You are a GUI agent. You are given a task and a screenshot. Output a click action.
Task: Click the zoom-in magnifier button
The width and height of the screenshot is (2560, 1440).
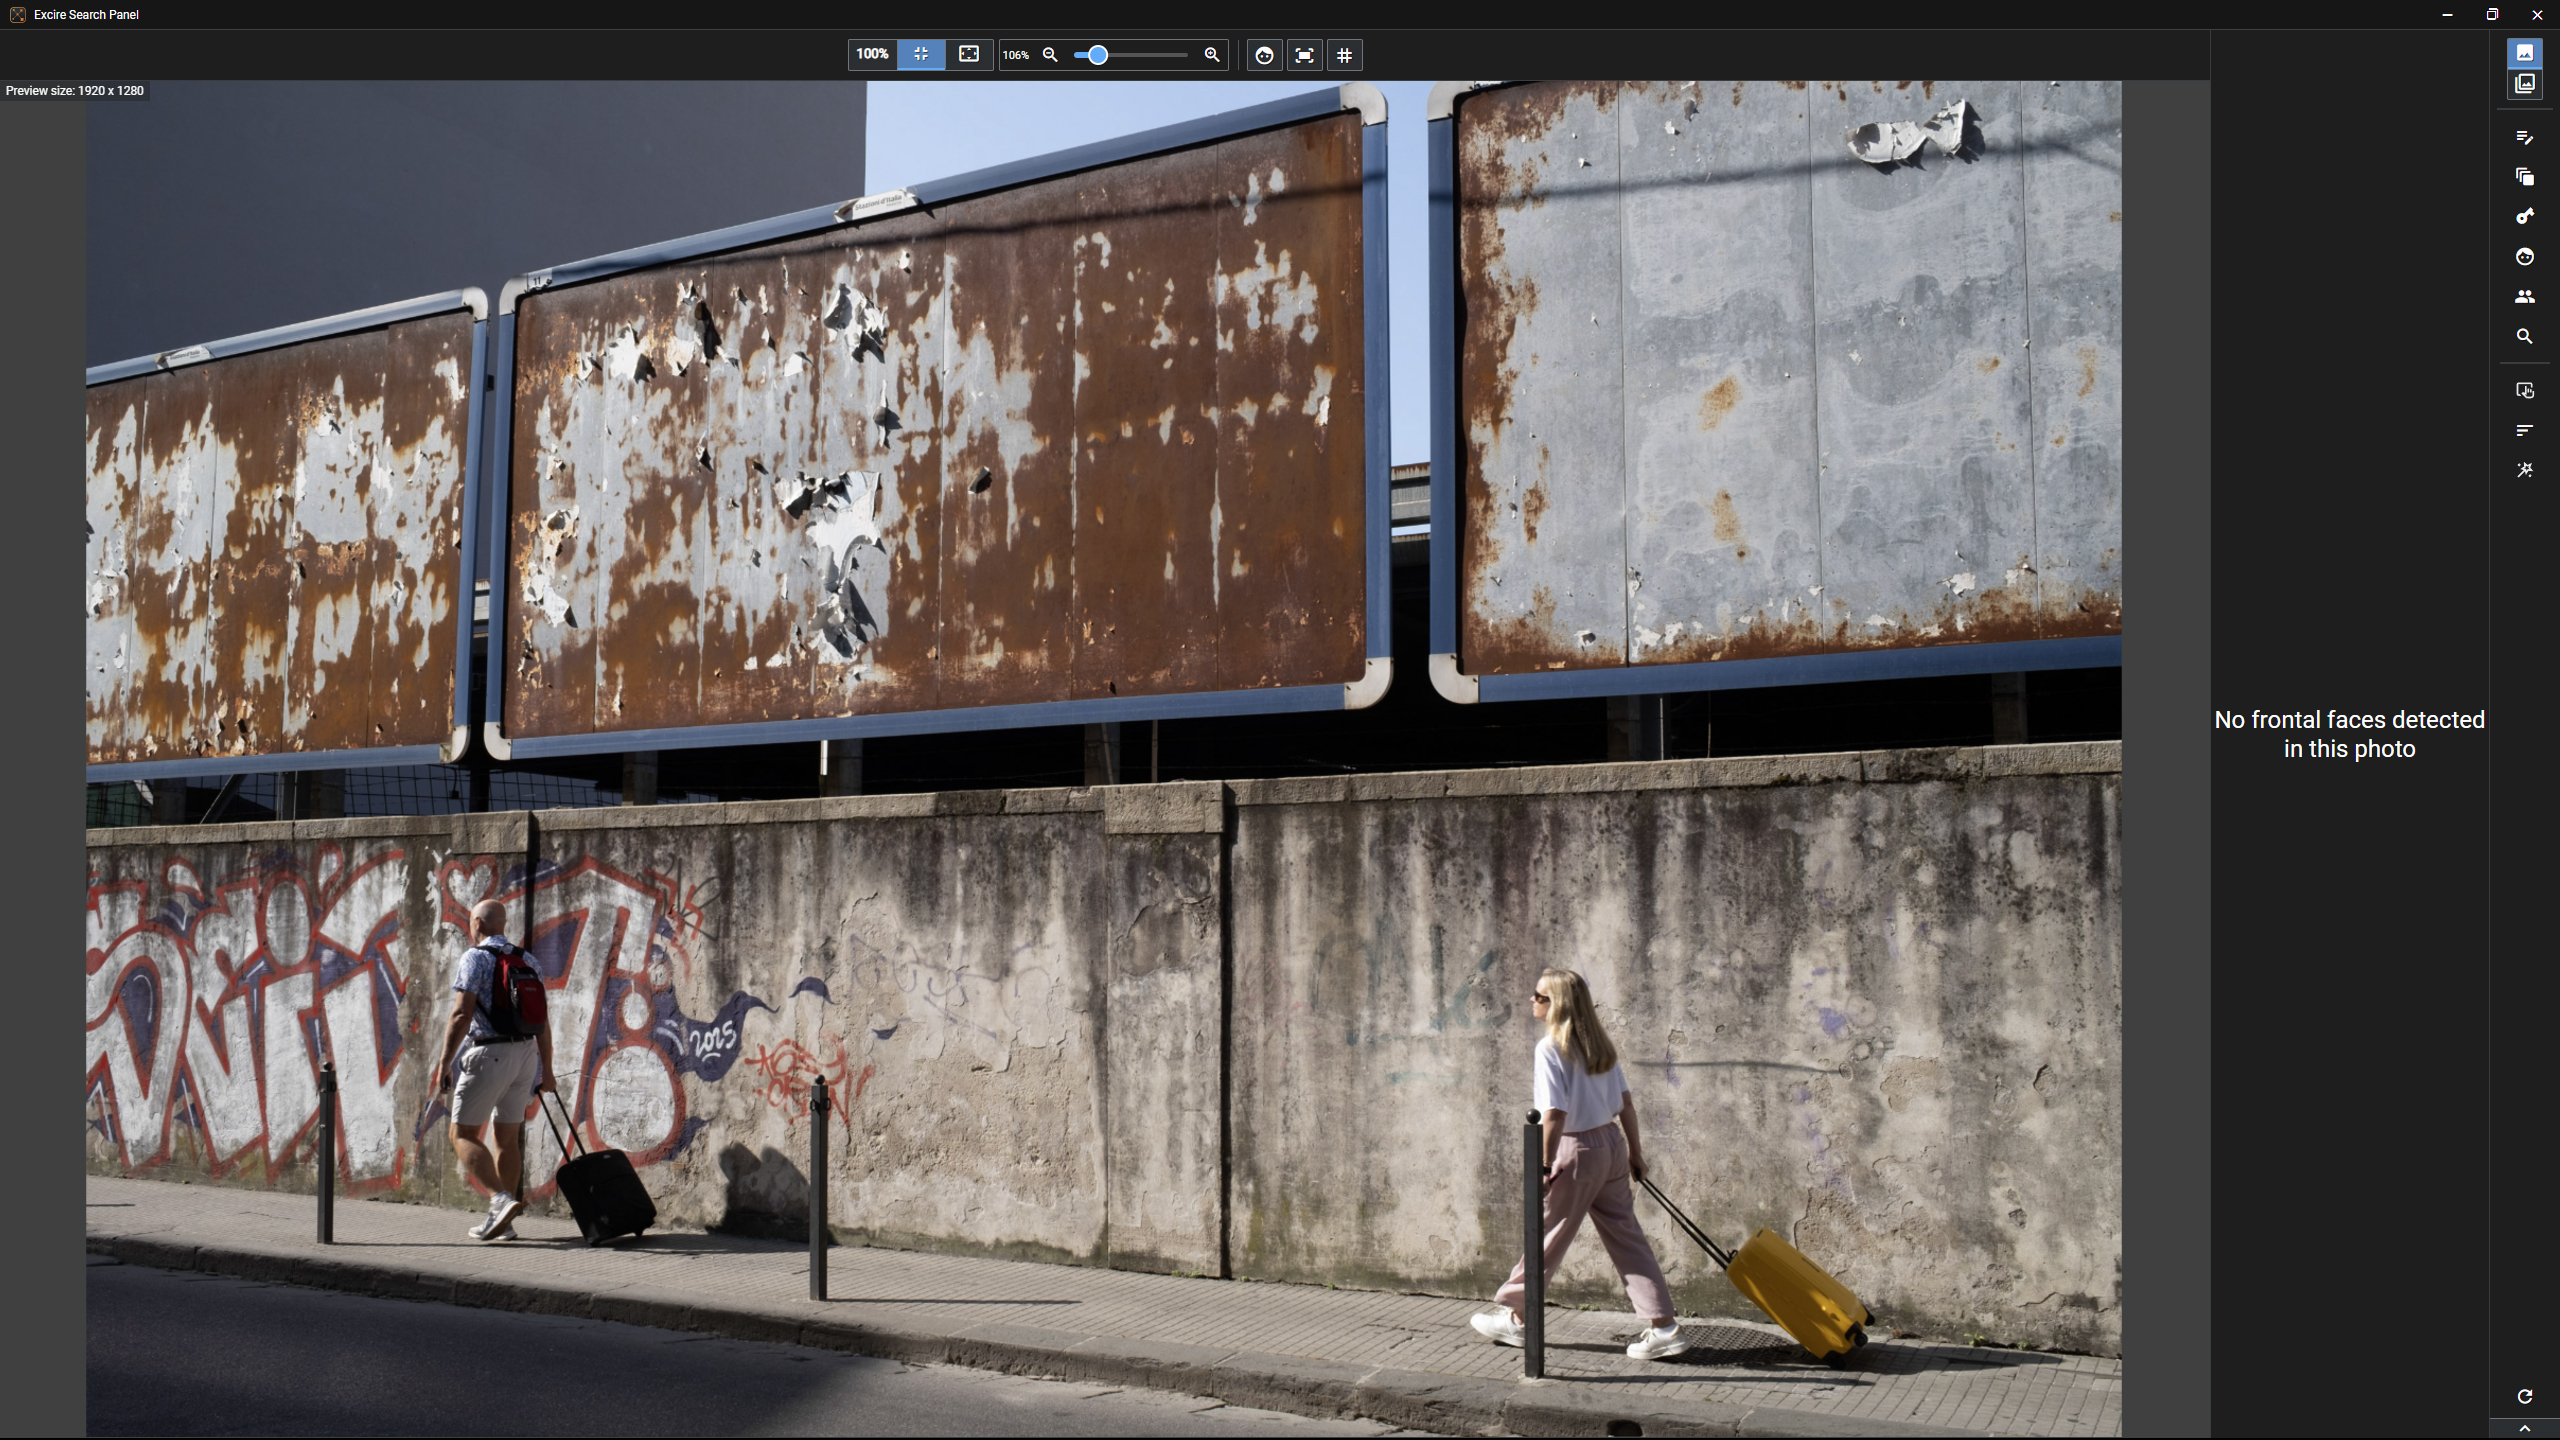coord(1211,55)
